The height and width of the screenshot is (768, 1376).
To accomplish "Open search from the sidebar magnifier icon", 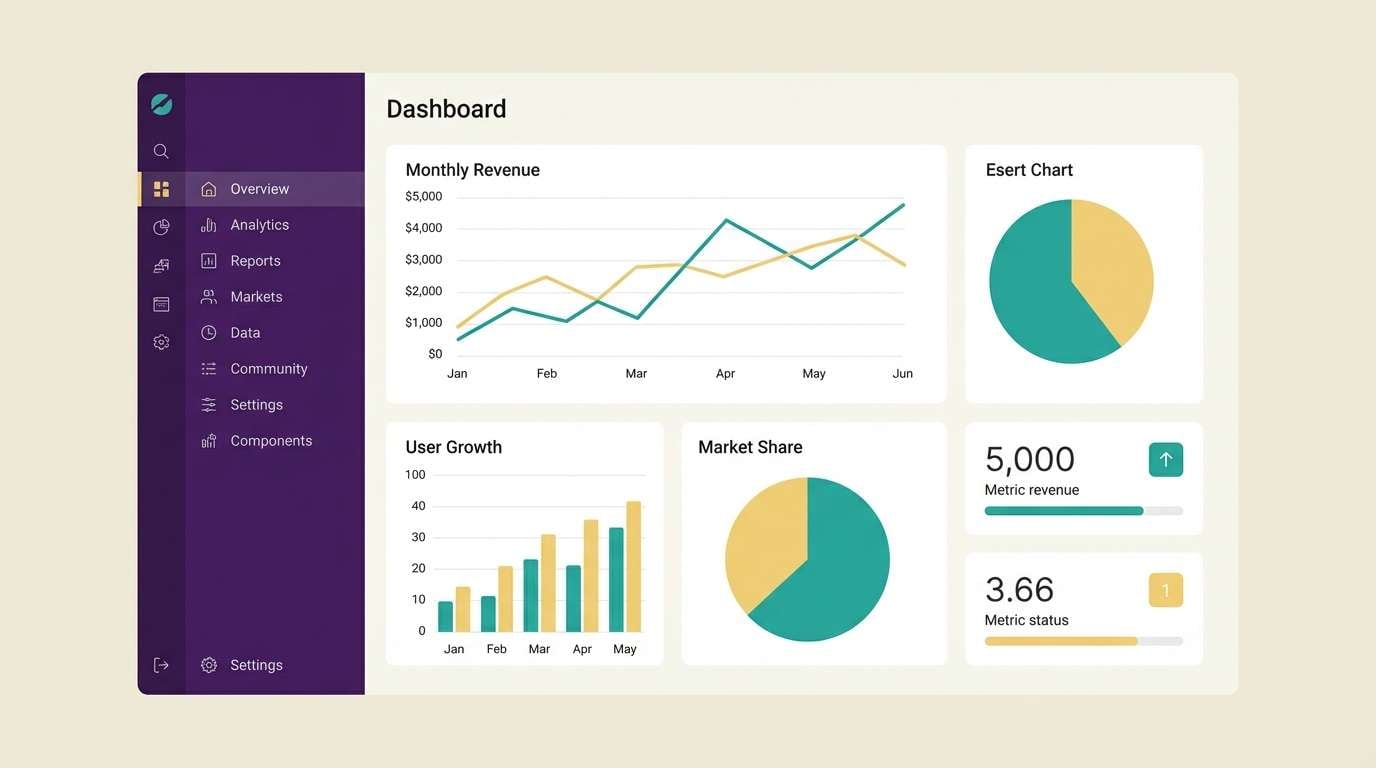I will pos(161,151).
